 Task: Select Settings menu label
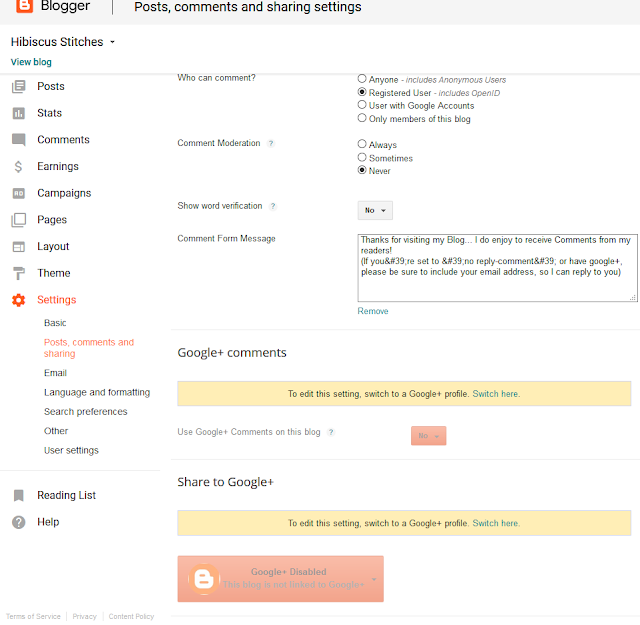(57, 300)
